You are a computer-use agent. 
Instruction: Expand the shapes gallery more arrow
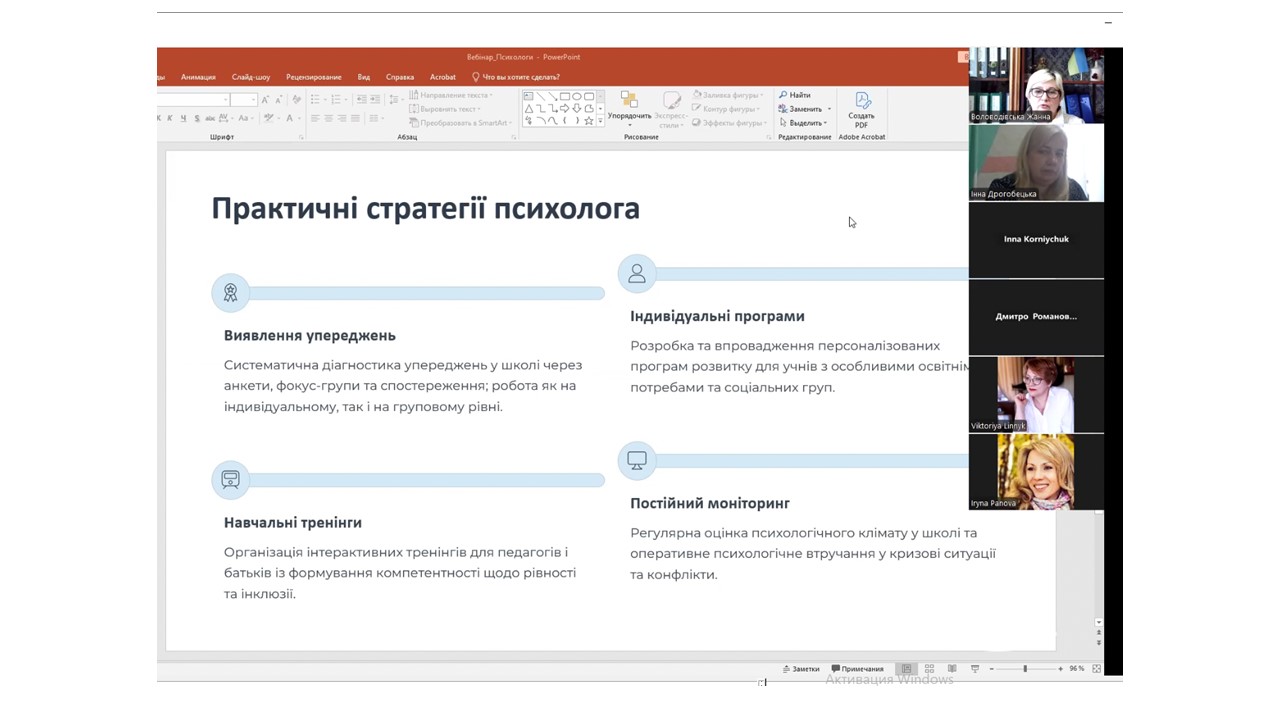(601, 122)
